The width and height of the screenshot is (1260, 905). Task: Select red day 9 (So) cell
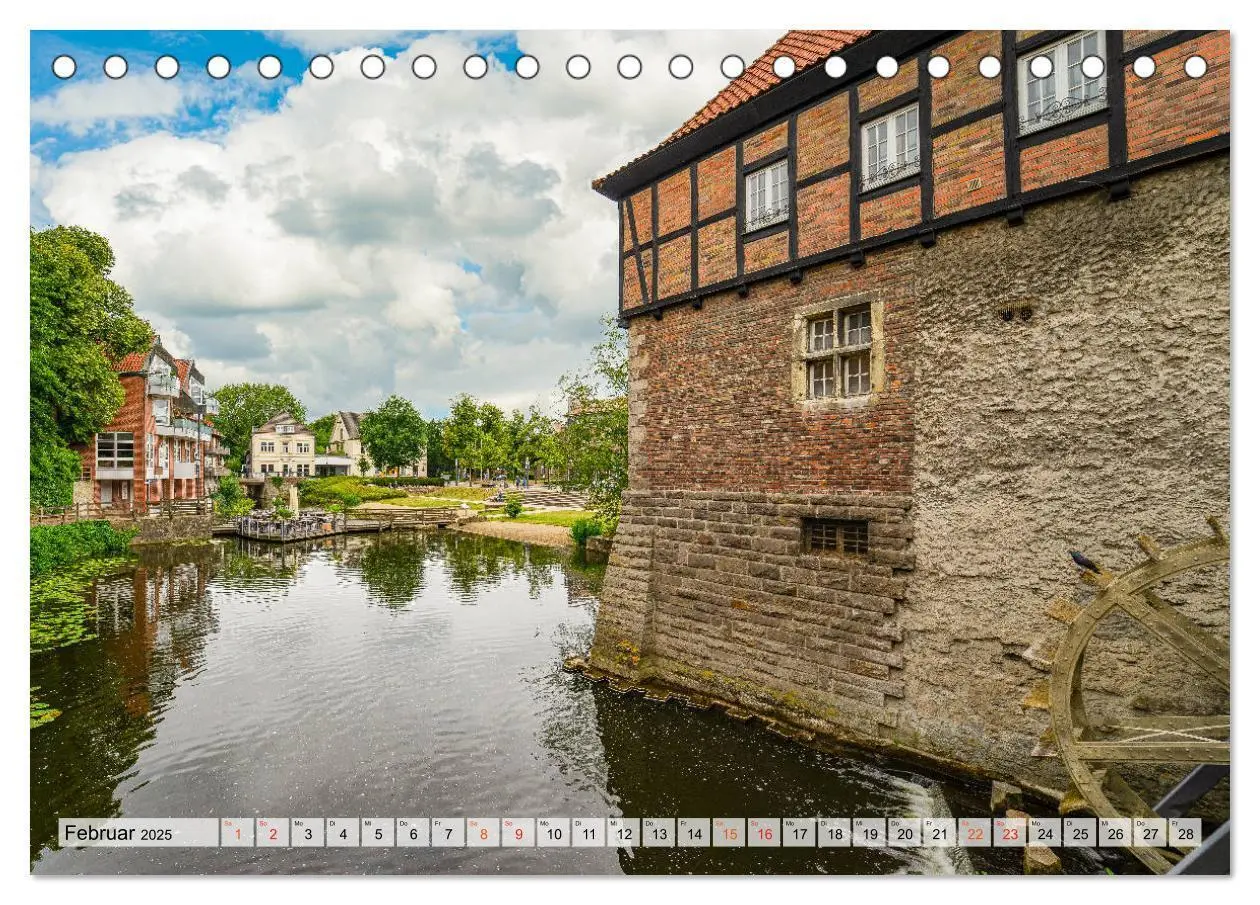pos(518,832)
